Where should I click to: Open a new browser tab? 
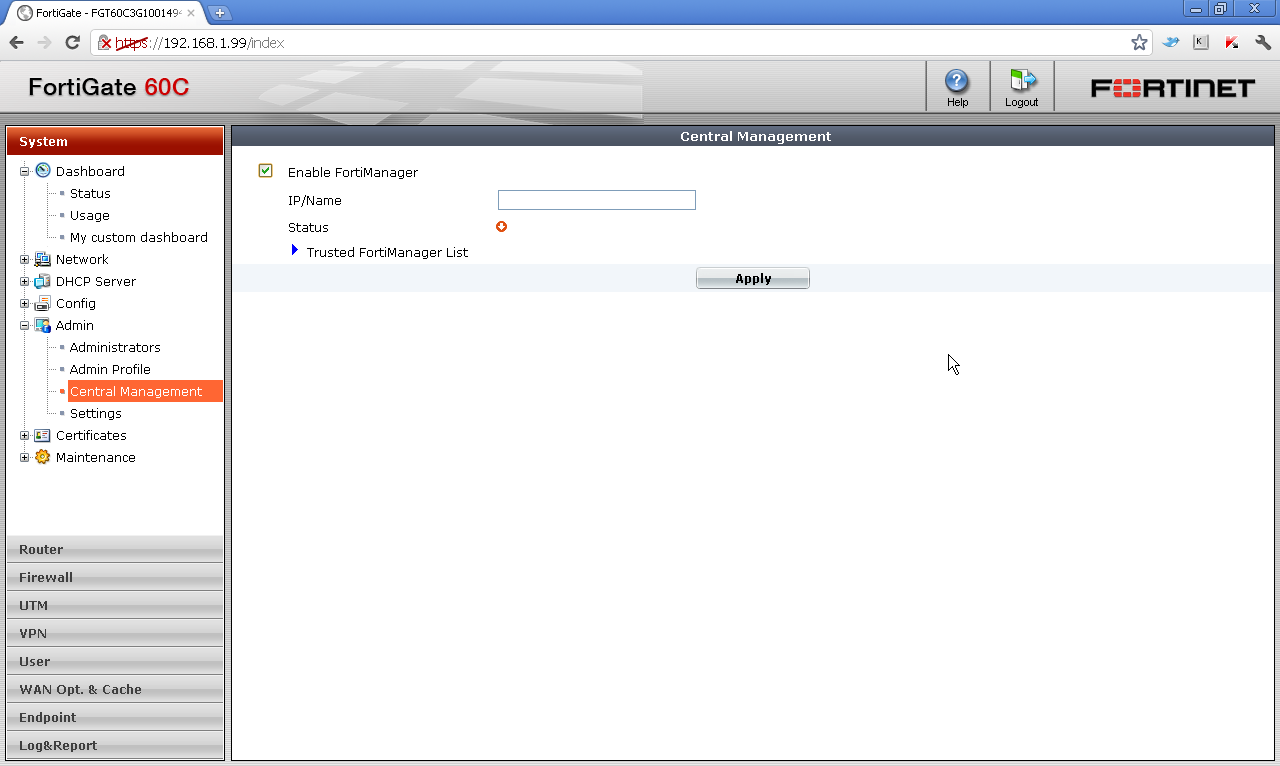[x=220, y=13]
